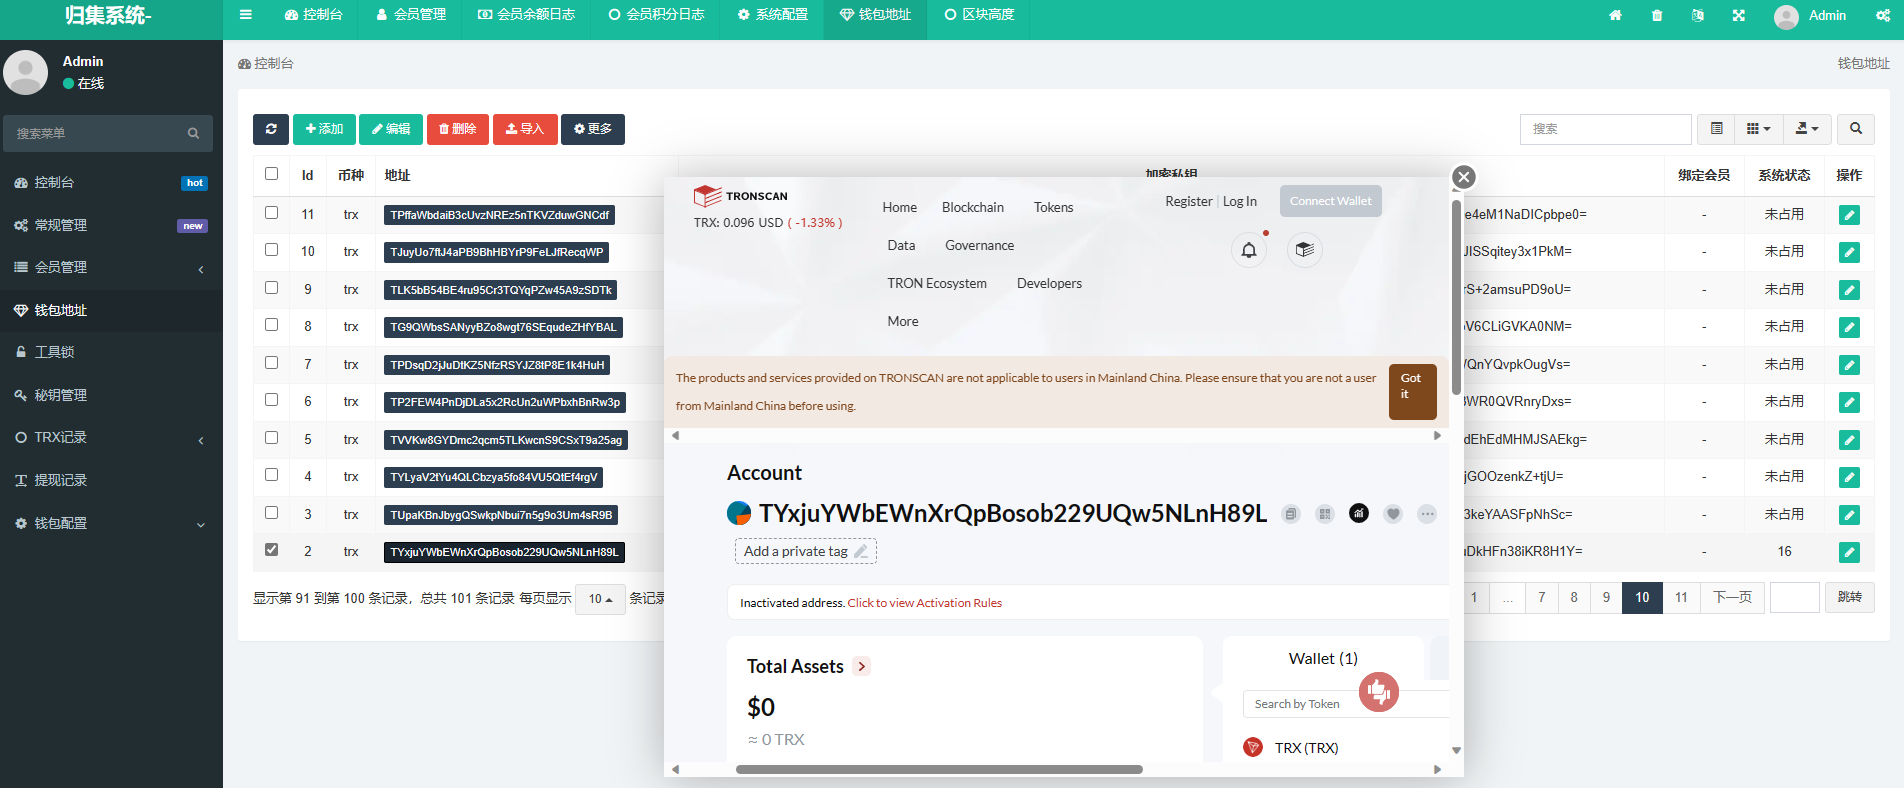1904x788 pixels.
Task: Open the 区块高度 top tab
Action: click(x=979, y=15)
